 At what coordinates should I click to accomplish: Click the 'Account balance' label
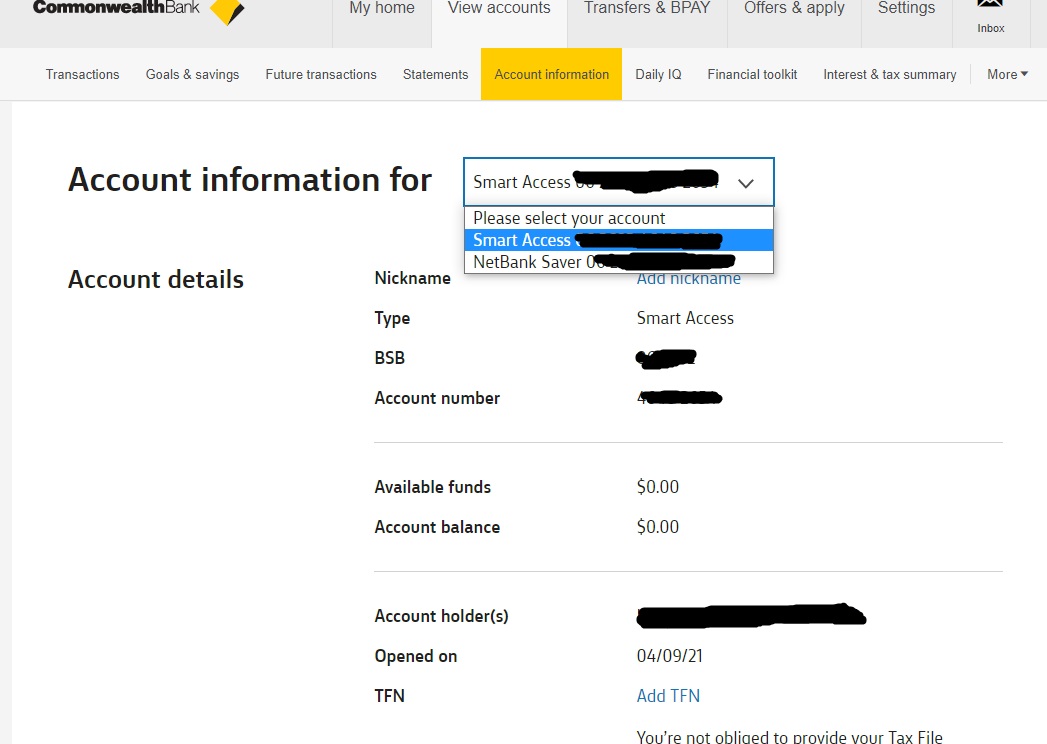click(x=437, y=527)
